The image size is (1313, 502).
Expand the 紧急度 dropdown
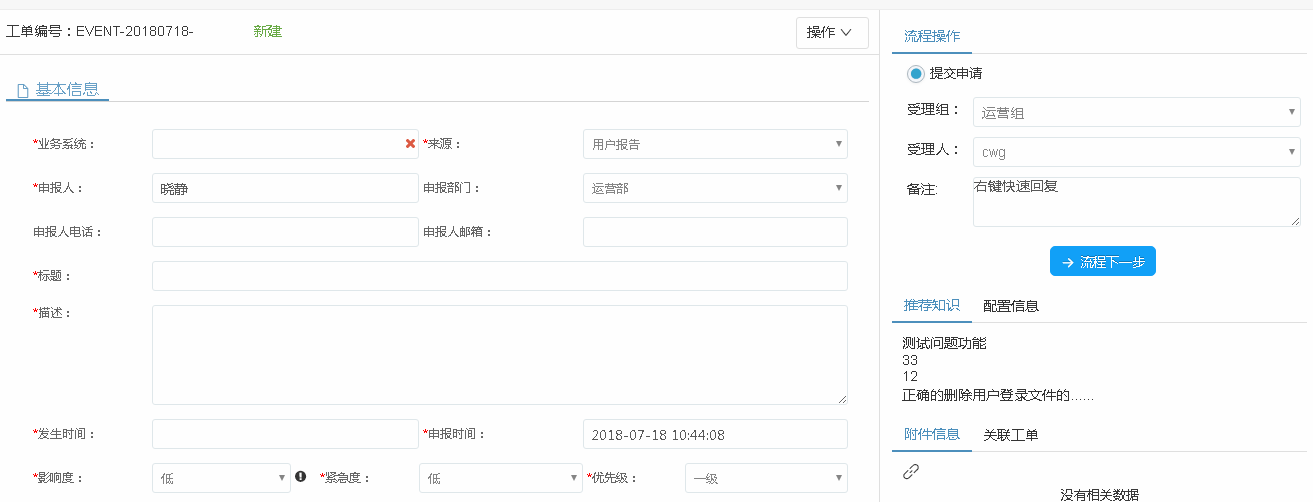click(500, 478)
